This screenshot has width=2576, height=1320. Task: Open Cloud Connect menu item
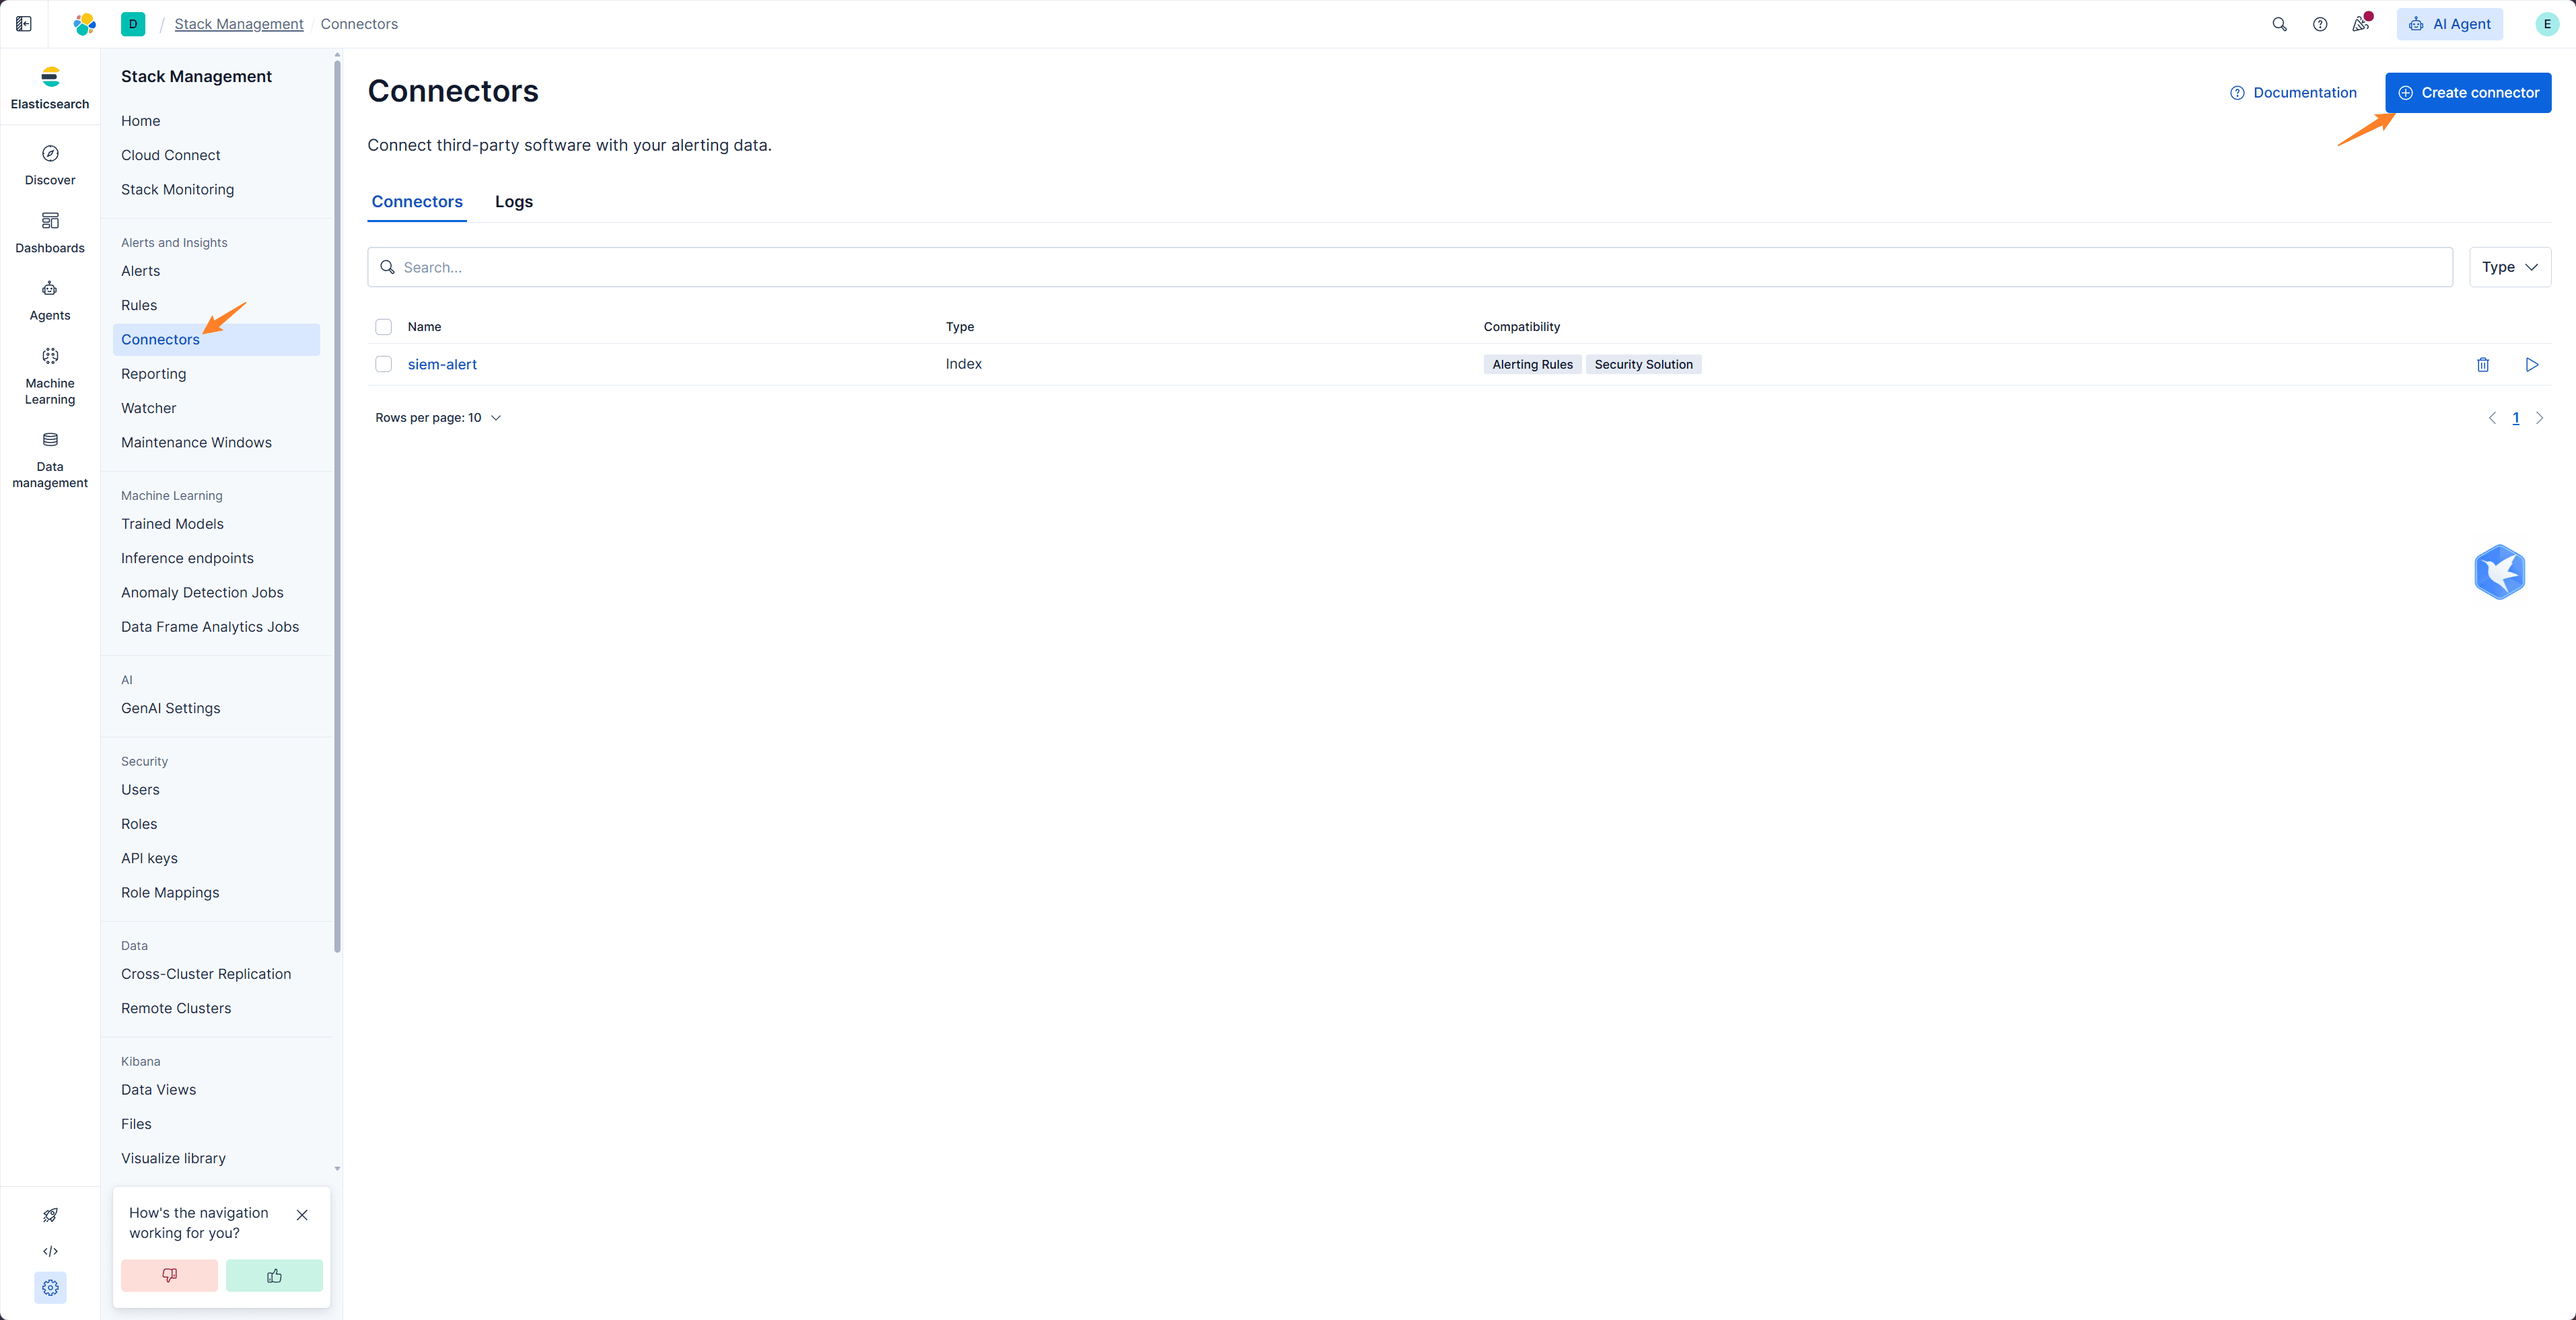(x=170, y=155)
